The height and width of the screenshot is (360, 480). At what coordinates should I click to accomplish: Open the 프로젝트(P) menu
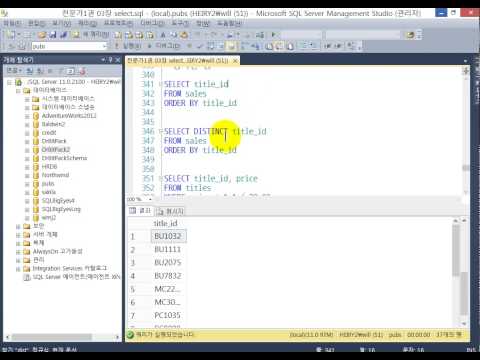coord(118,23)
